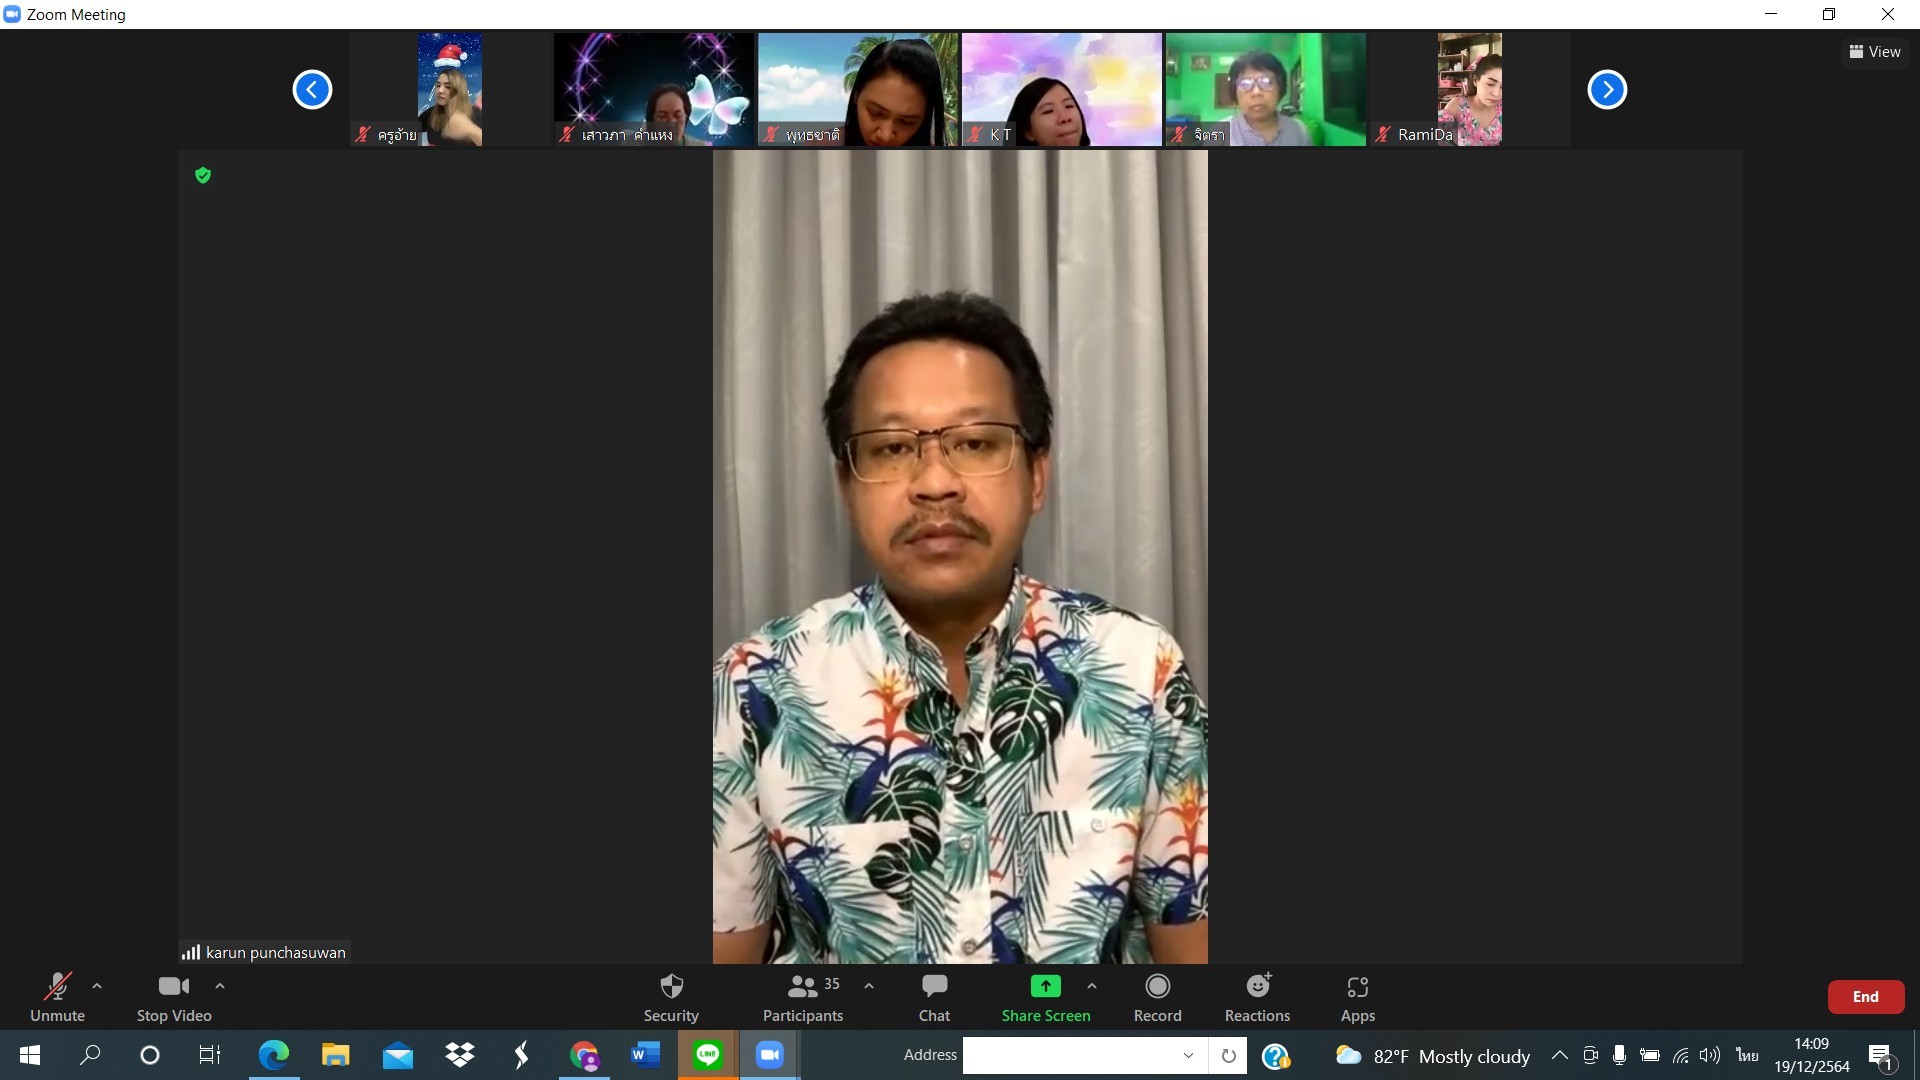This screenshot has height=1080, width=1920.
Task: Open the Zoom Apps panel
Action: click(x=1357, y=997)
